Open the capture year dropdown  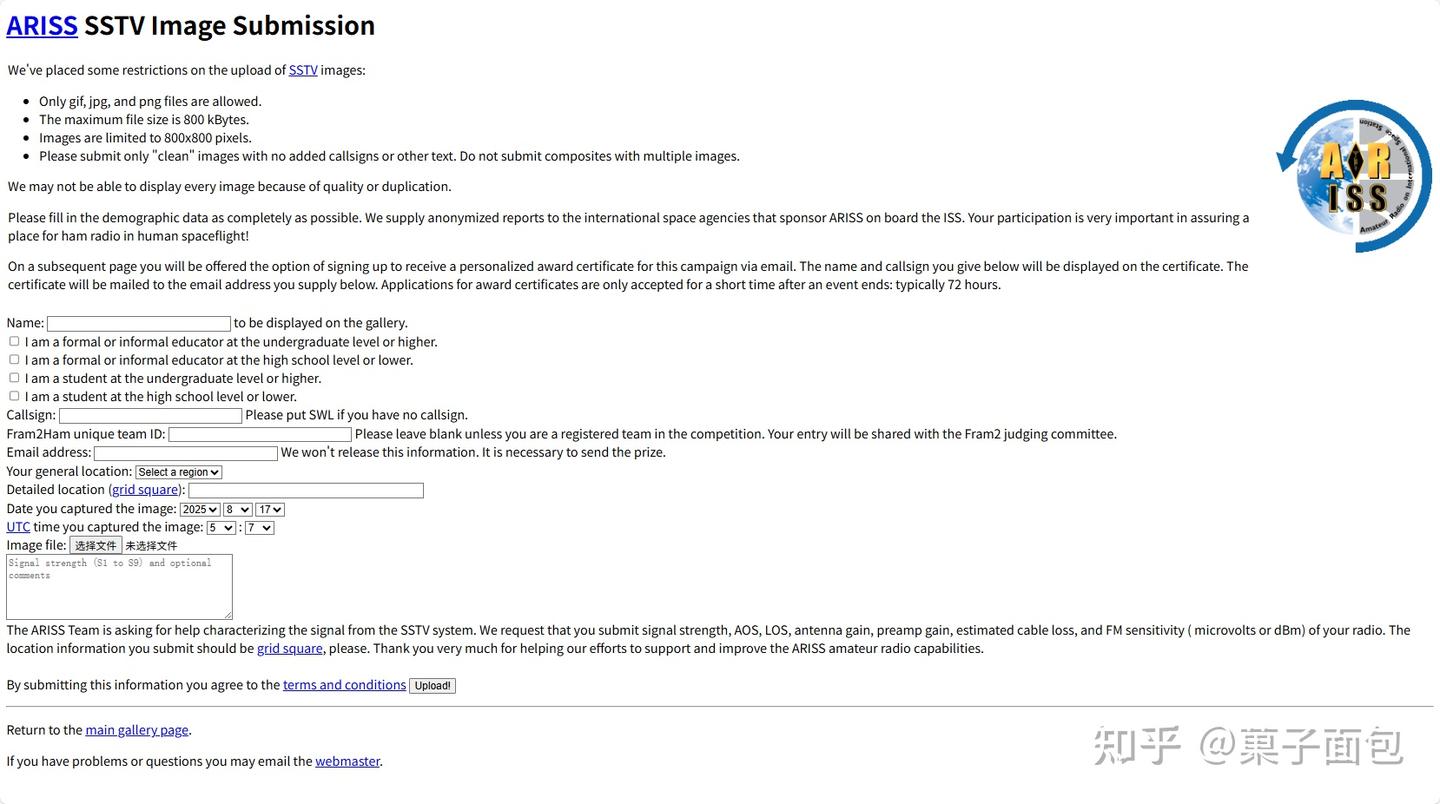pyautogui.click(x=200, y=509)
